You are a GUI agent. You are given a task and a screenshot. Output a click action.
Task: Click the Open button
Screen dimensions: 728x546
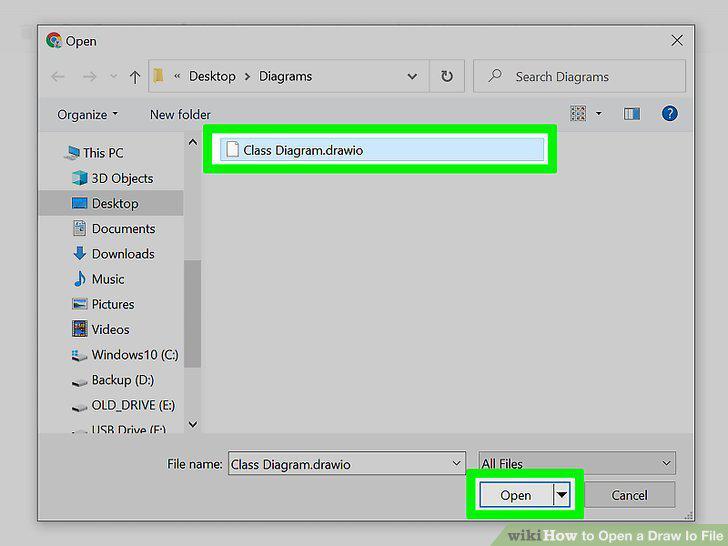coord(516,495)
